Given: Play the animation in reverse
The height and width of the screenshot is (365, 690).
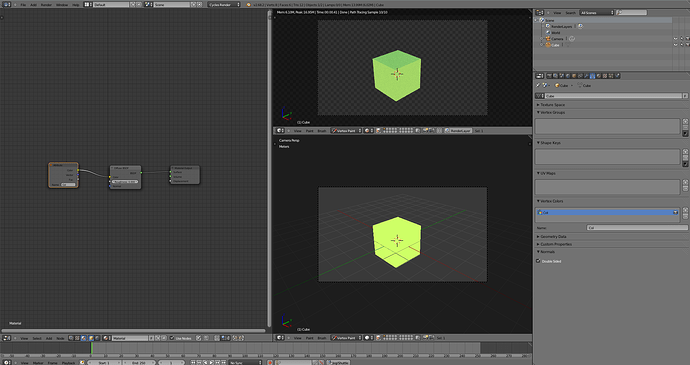Looking at the screenshot, I should pos(205,362).
